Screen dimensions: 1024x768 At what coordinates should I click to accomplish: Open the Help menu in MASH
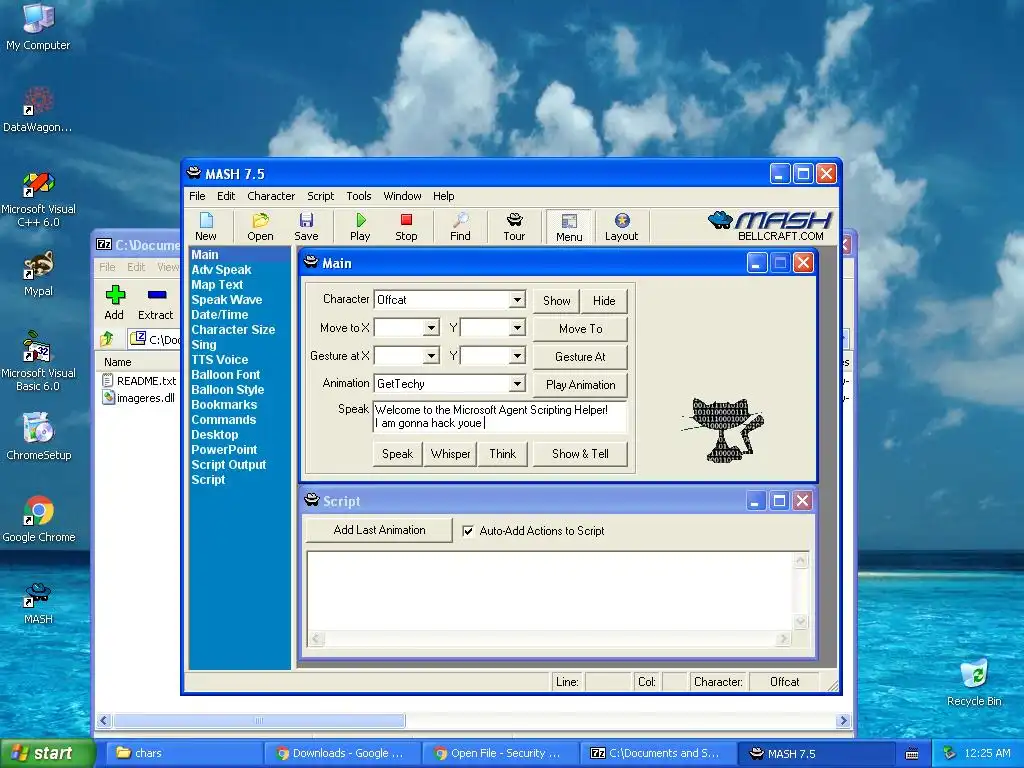443,196
